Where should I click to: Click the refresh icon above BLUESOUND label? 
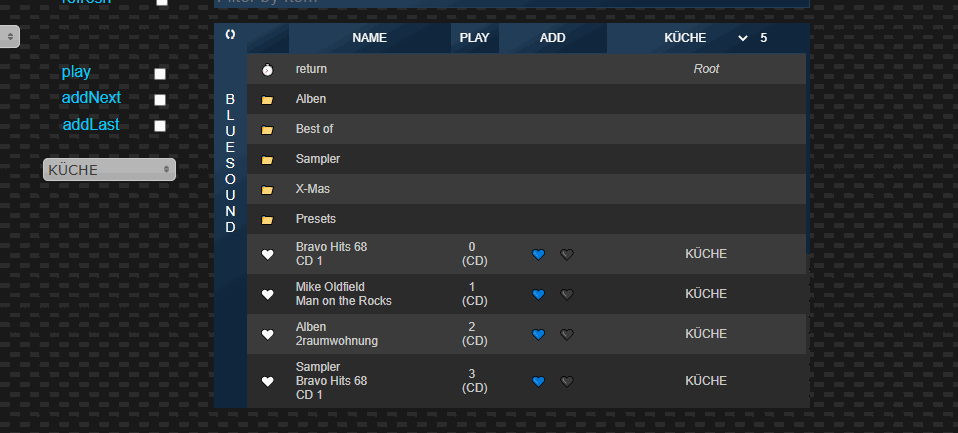[230, 34]
